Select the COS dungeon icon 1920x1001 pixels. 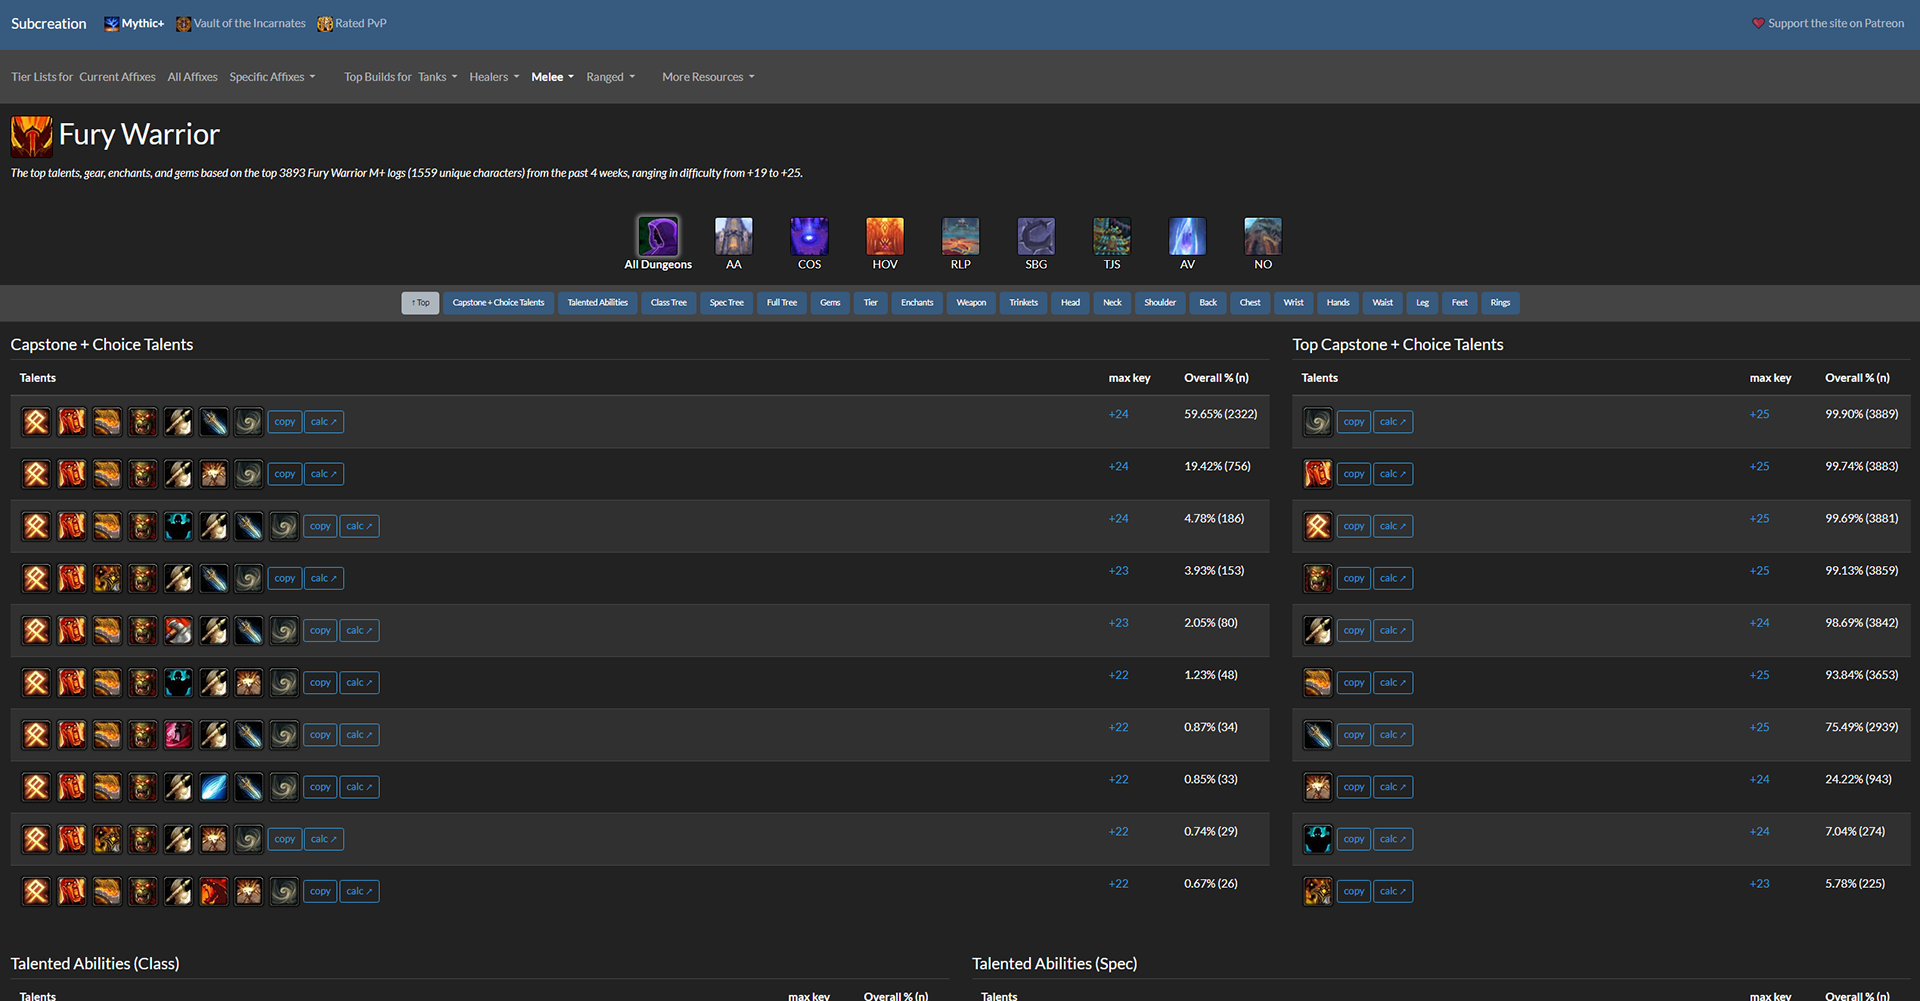pos(809,236)
